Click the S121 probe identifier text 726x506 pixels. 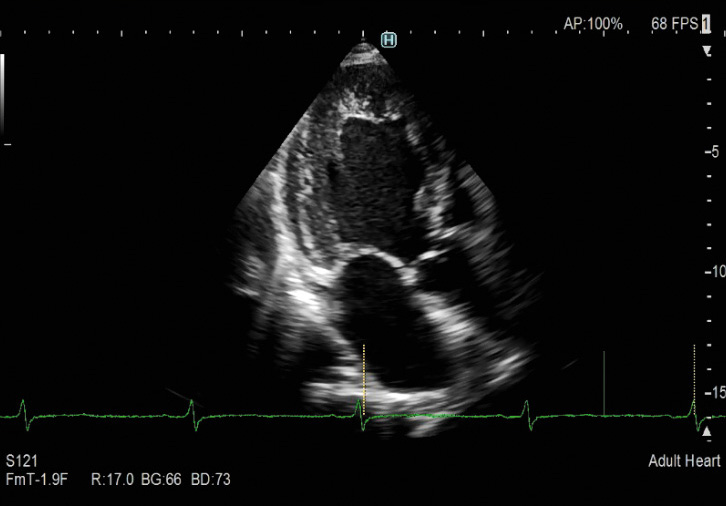(x=19, y=462)
